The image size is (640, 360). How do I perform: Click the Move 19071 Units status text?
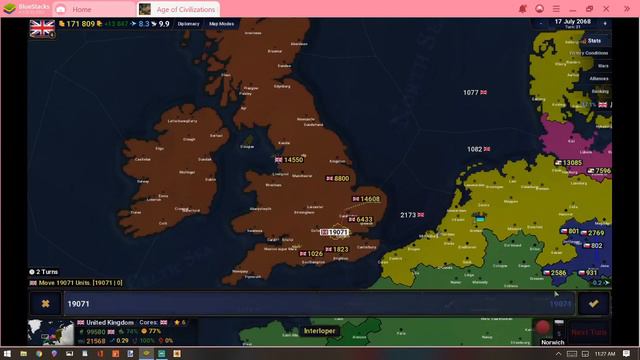point(76,282)
